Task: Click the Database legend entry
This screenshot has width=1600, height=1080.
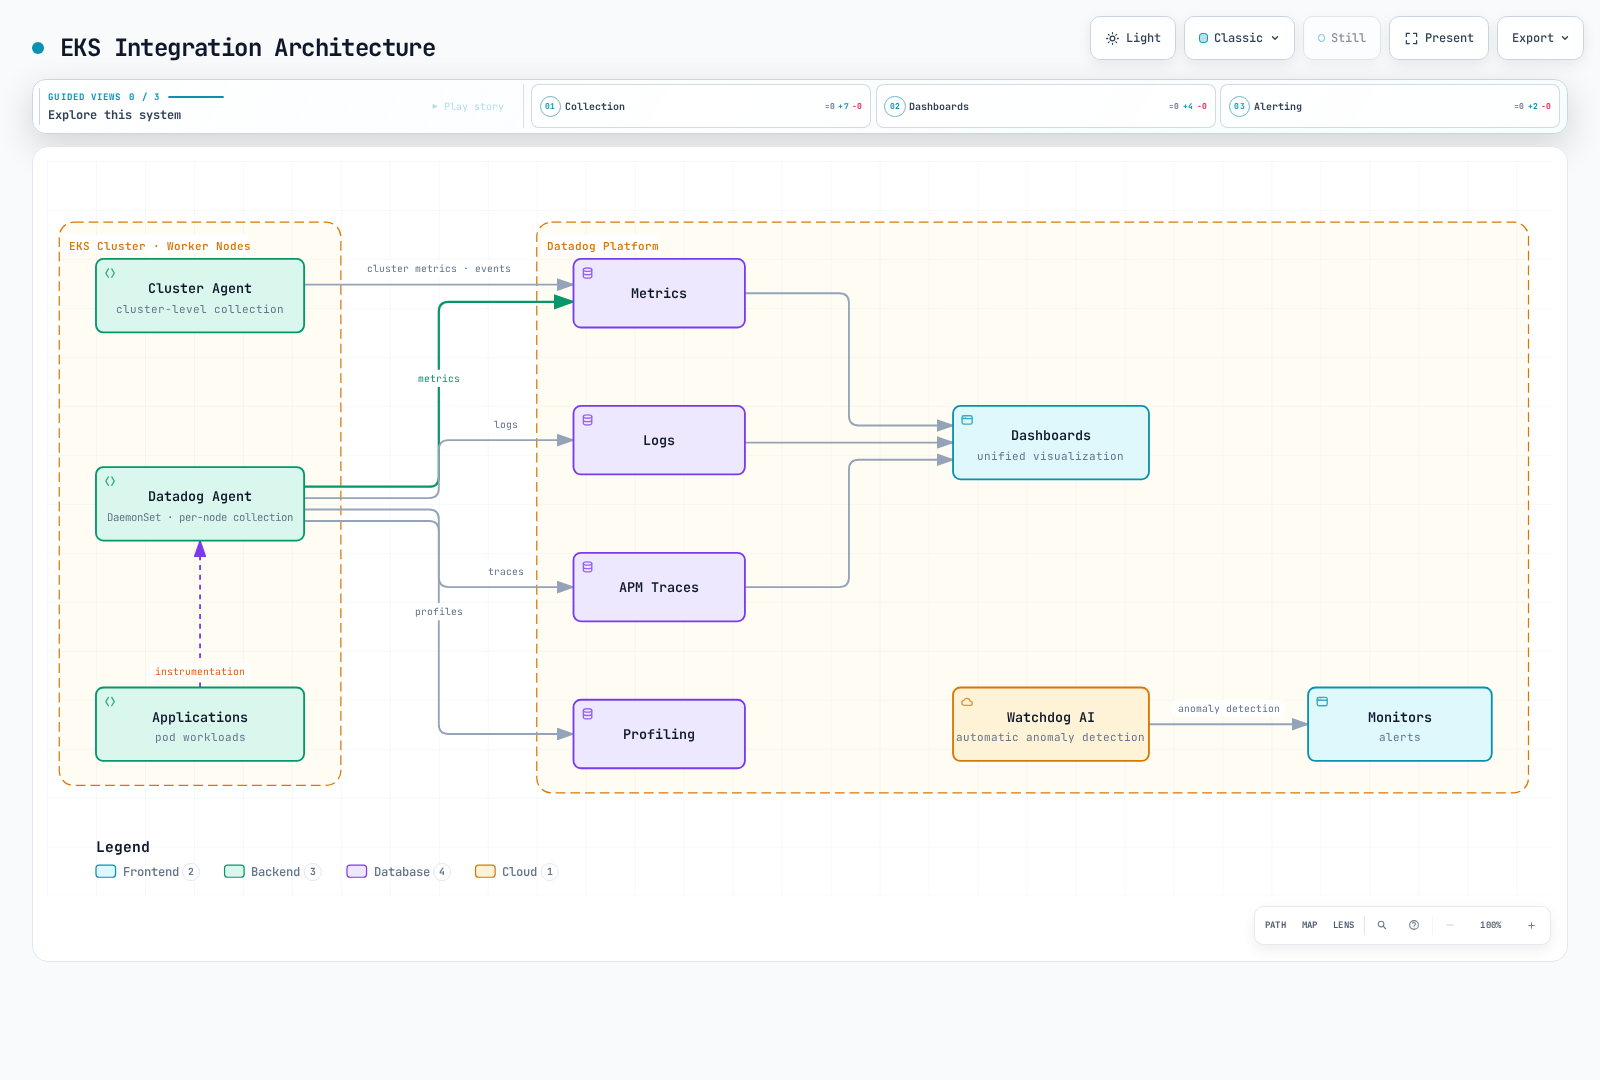Action: [398, 871]
